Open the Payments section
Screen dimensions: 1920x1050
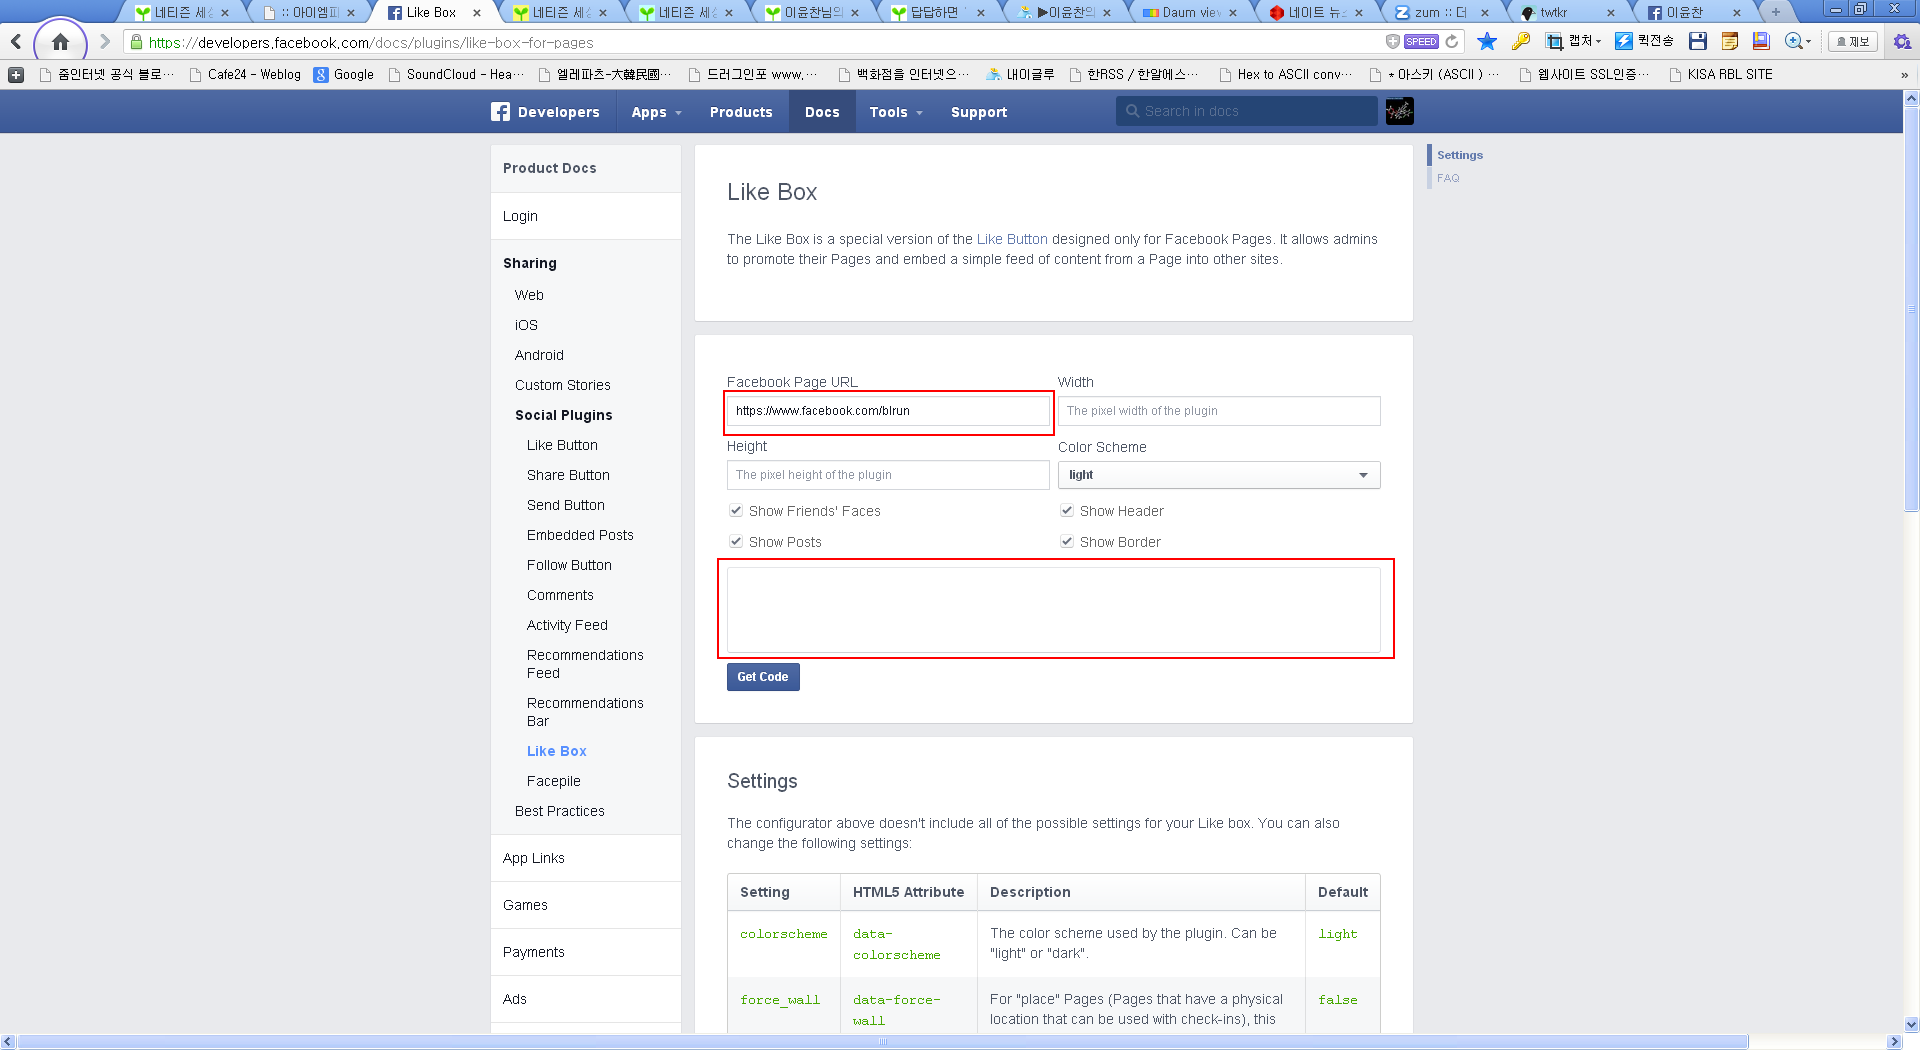click(x=533, y=952)
